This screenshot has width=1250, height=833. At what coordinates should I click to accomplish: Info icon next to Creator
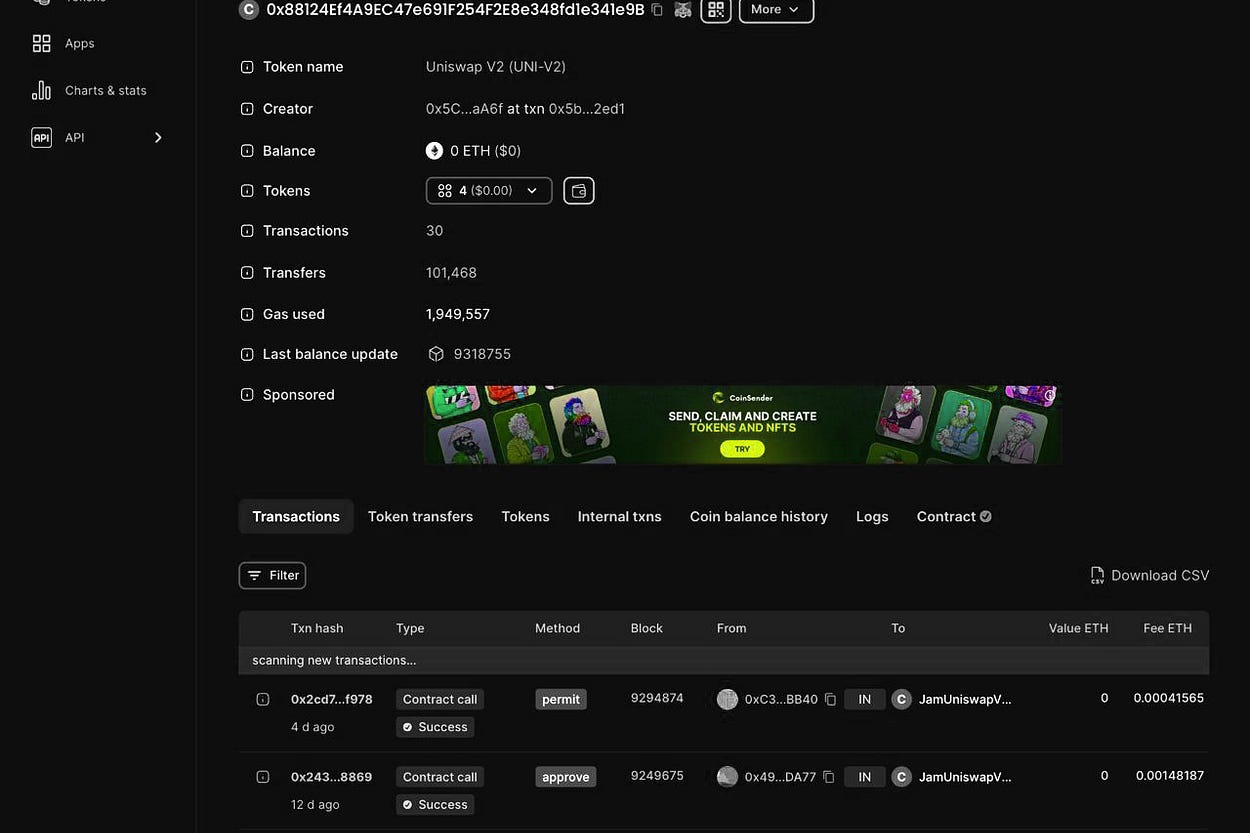(247, 109)
